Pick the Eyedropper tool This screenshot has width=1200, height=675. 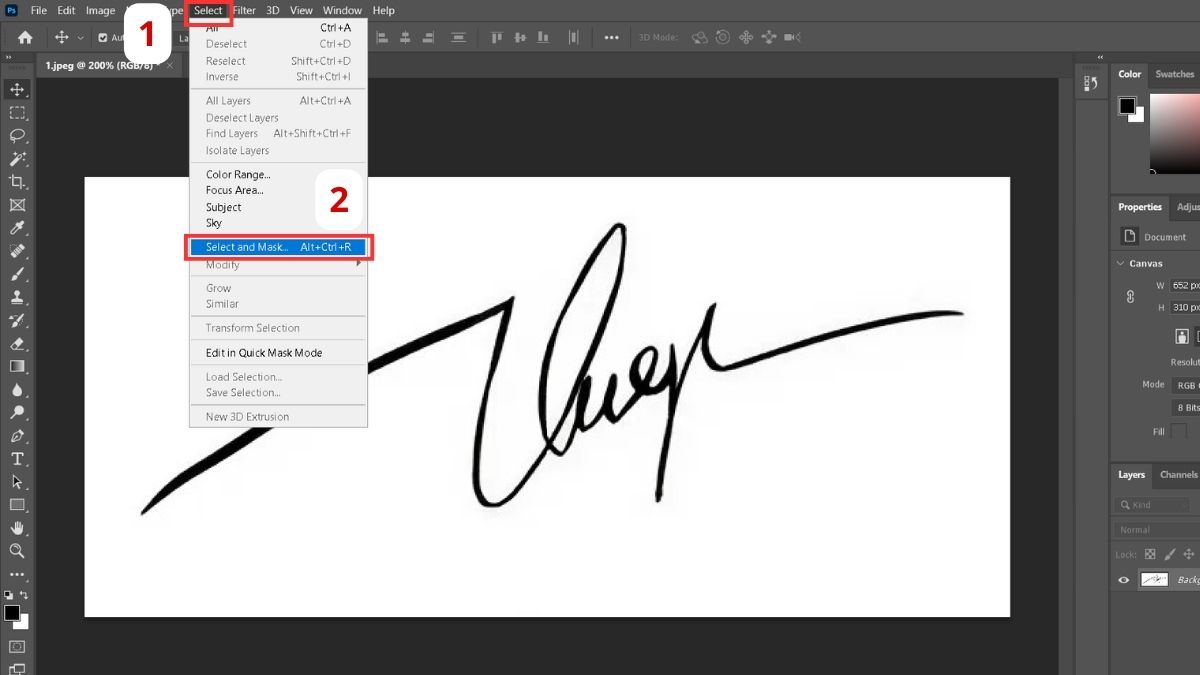pos(17,228)
